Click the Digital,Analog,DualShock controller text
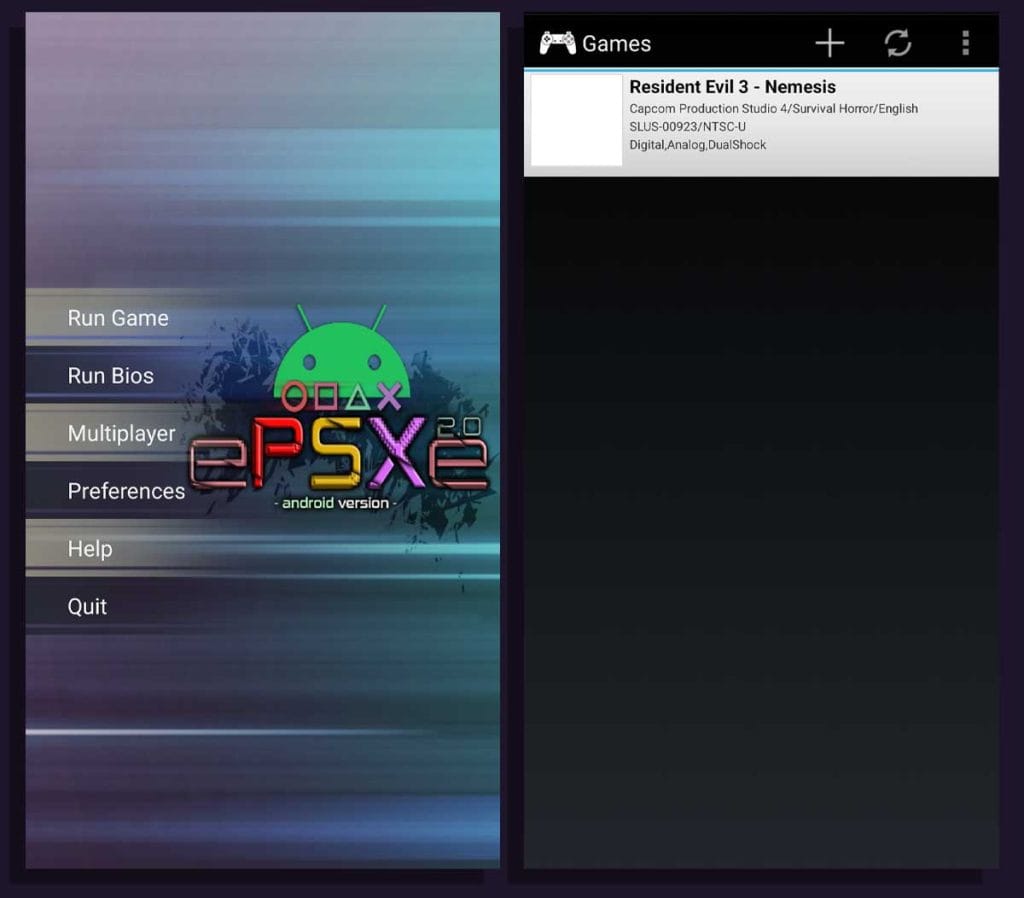Screen dimensions: 1024x898 [x=697, y=145]
